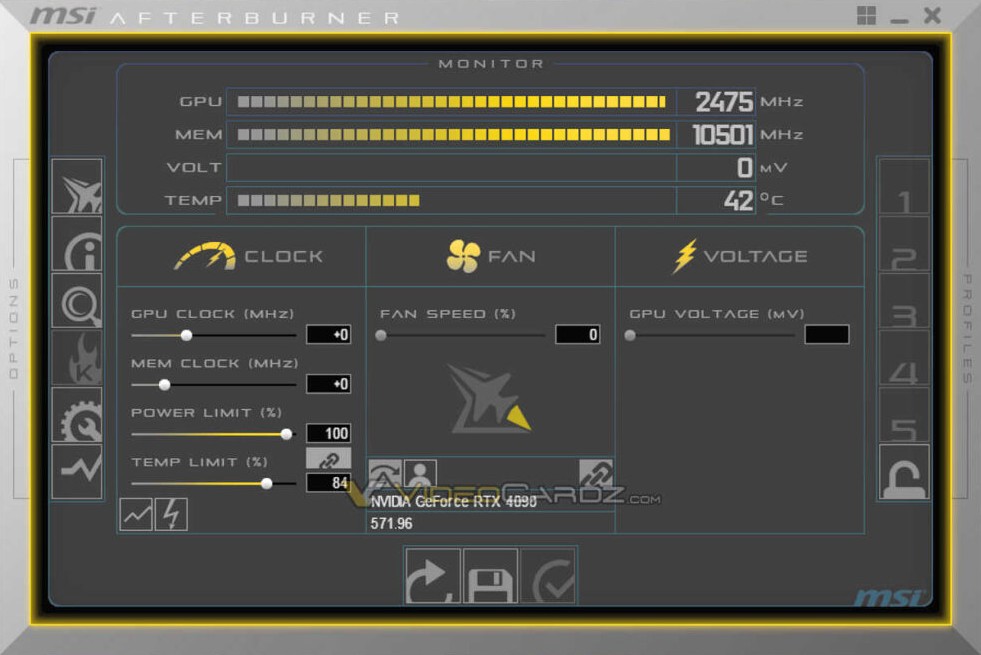The height and width of the screenshot is (655, 981).
Task: Click the empty GPU Voltage value field
Action: (x=826, y=334)
